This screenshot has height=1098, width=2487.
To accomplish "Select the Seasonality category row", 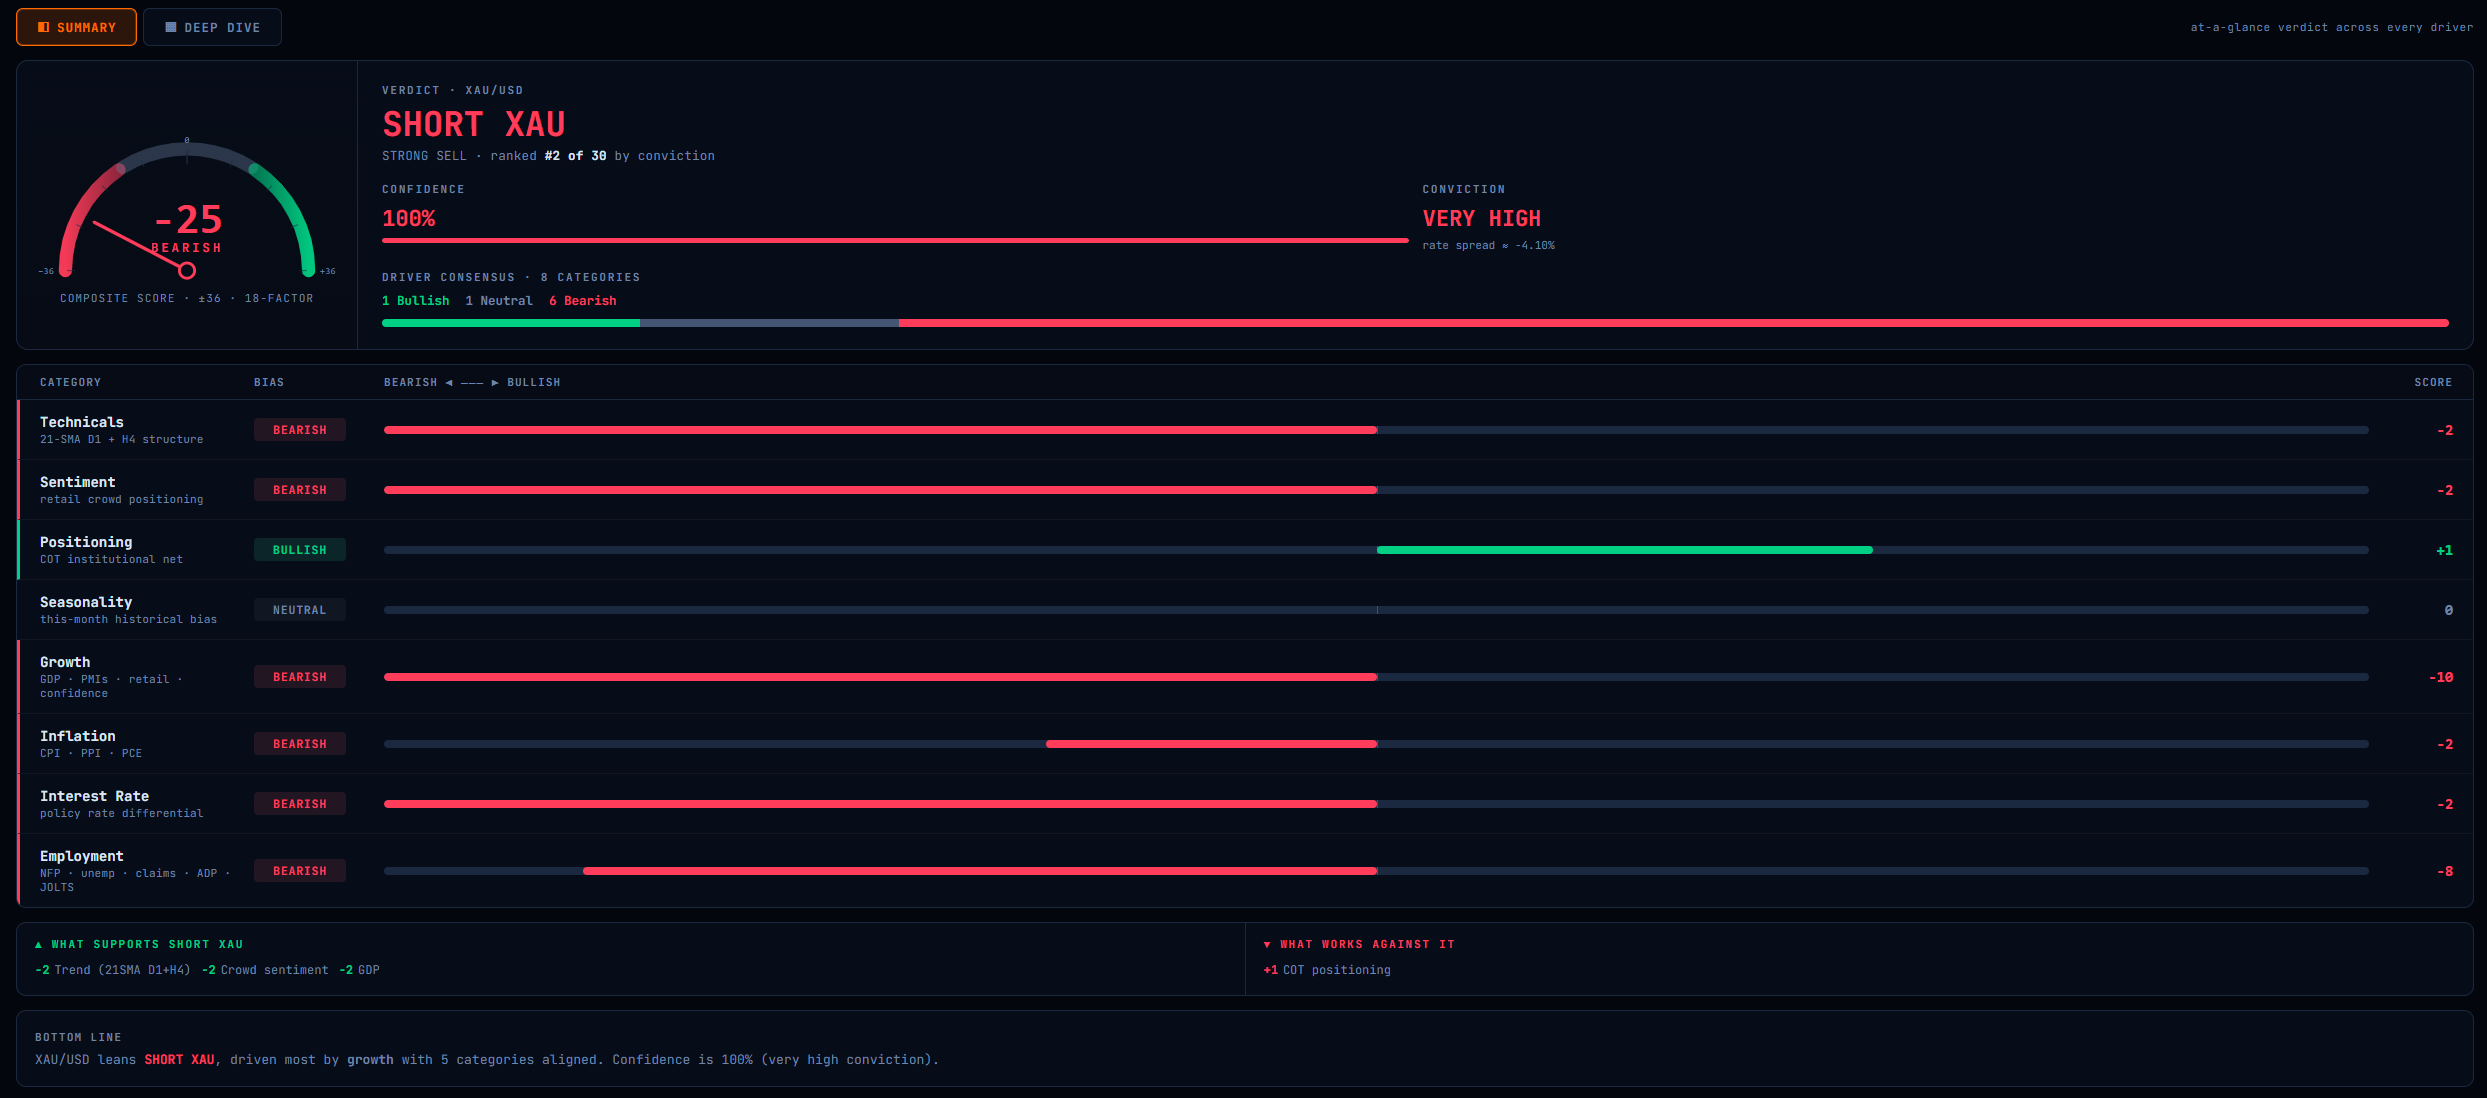I will pyautogui.click(x=1245, y=610).
